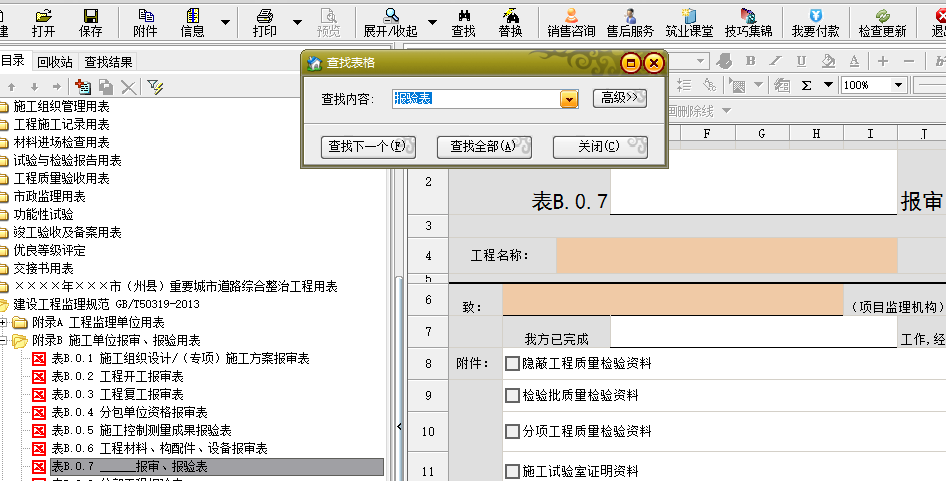This screenshot has width=946, height=481.
Task: Click the Check for Updates (检查更新) icon
Action: pyautogui.click(x=882, y=21)
